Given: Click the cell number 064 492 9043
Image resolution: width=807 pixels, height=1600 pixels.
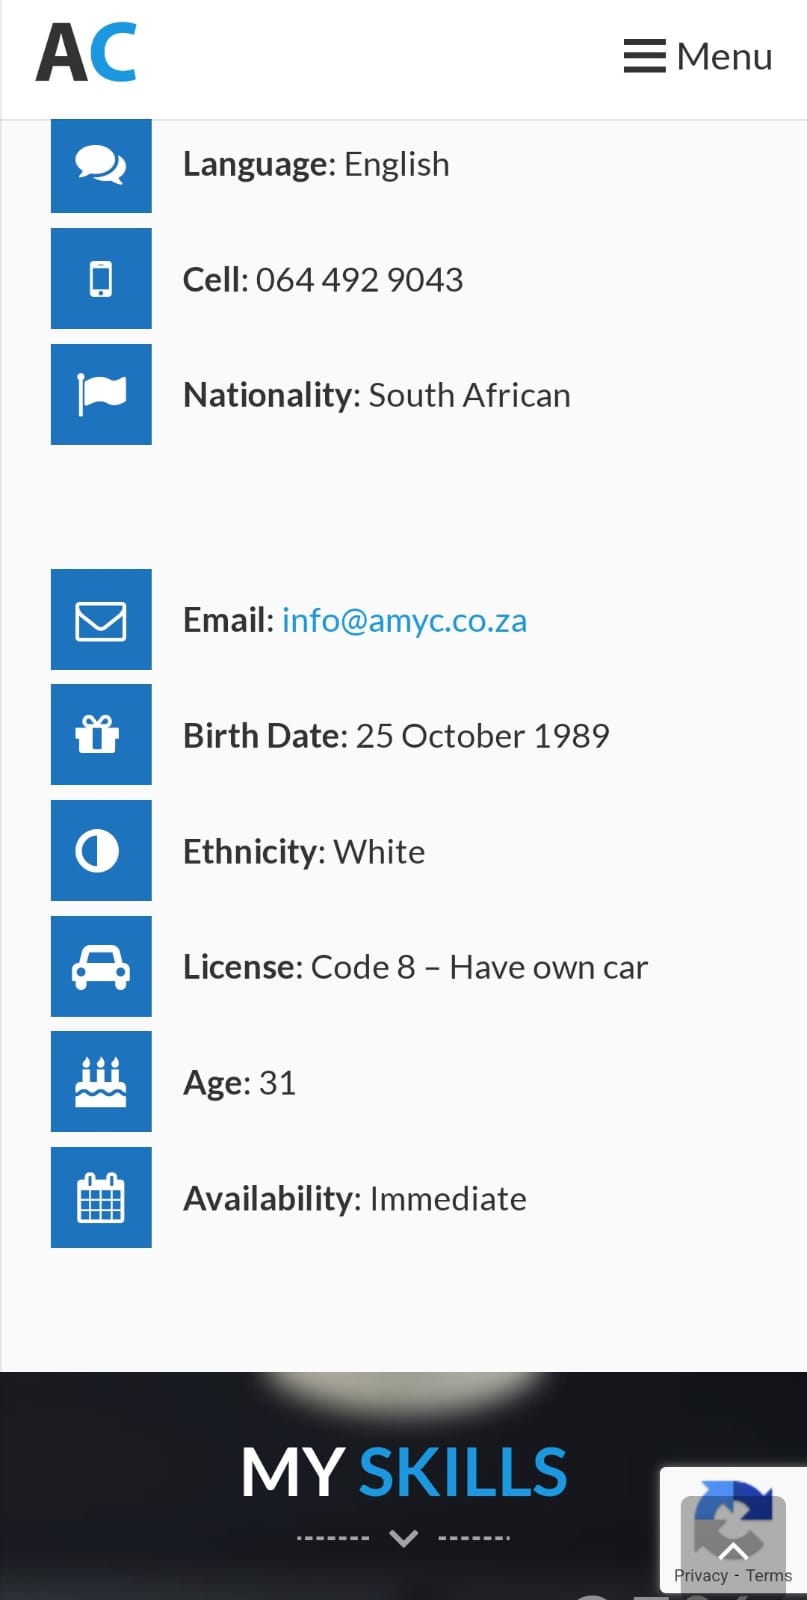Looking at the screenshot, I should point(359,280).
